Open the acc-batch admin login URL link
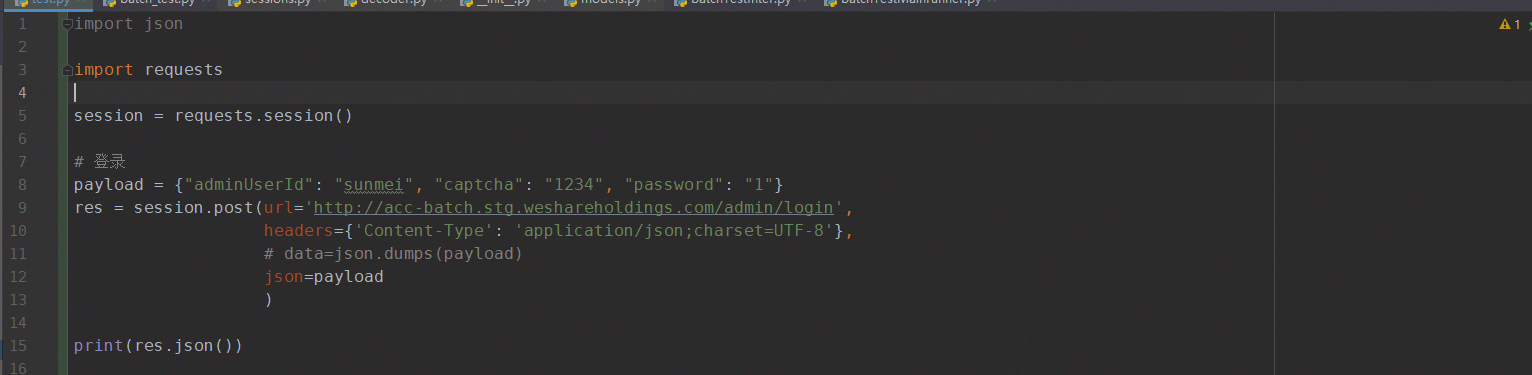 point(573,208)
